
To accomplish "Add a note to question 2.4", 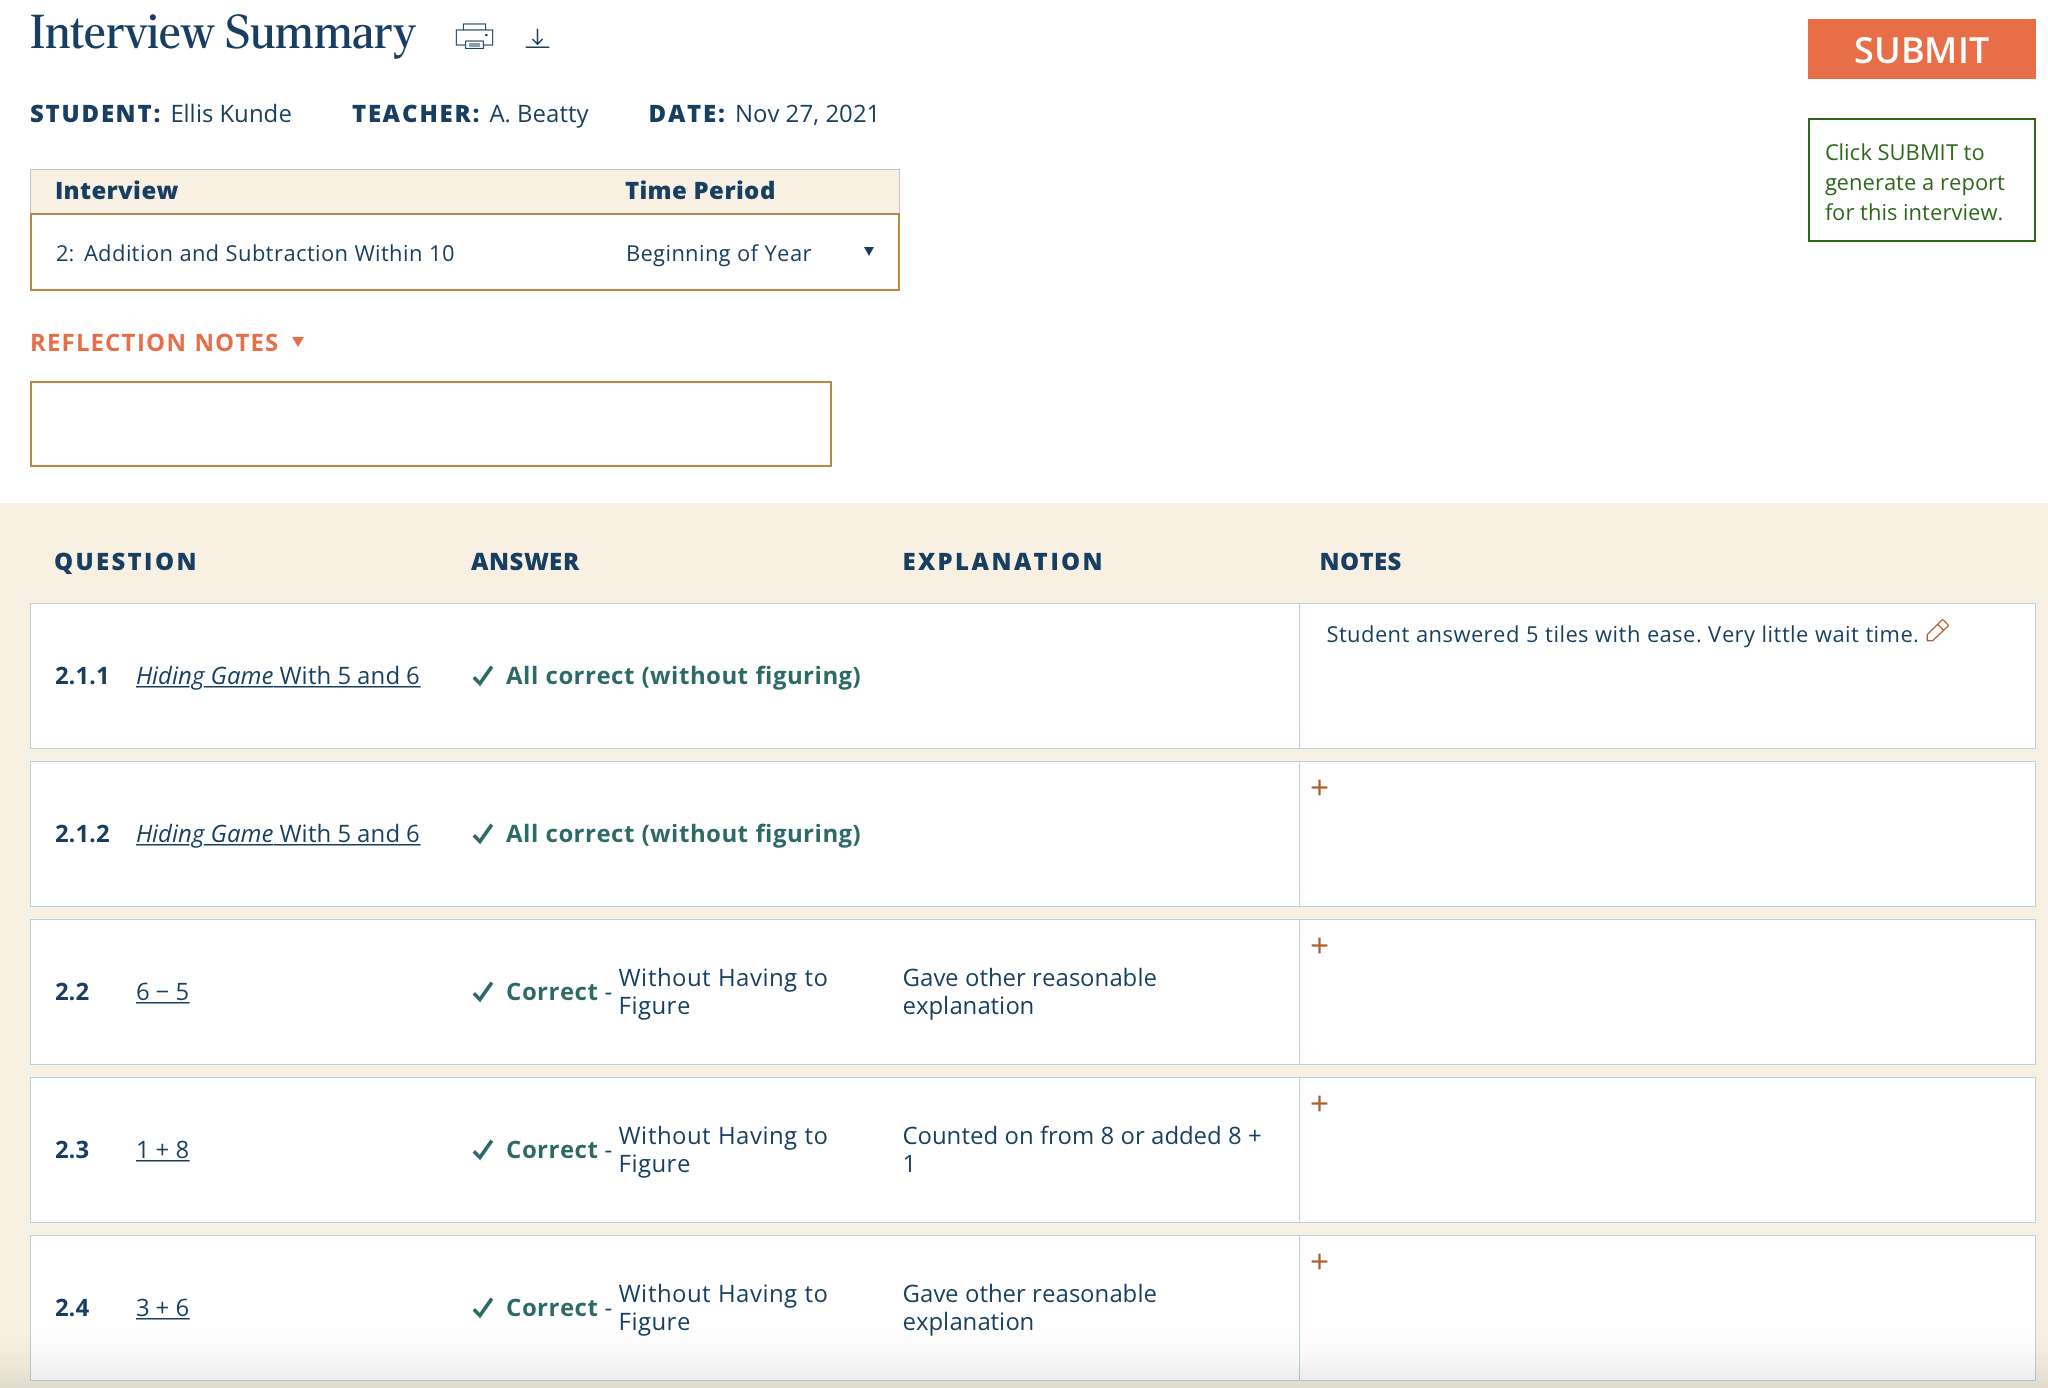I will coord(1321,1261).
